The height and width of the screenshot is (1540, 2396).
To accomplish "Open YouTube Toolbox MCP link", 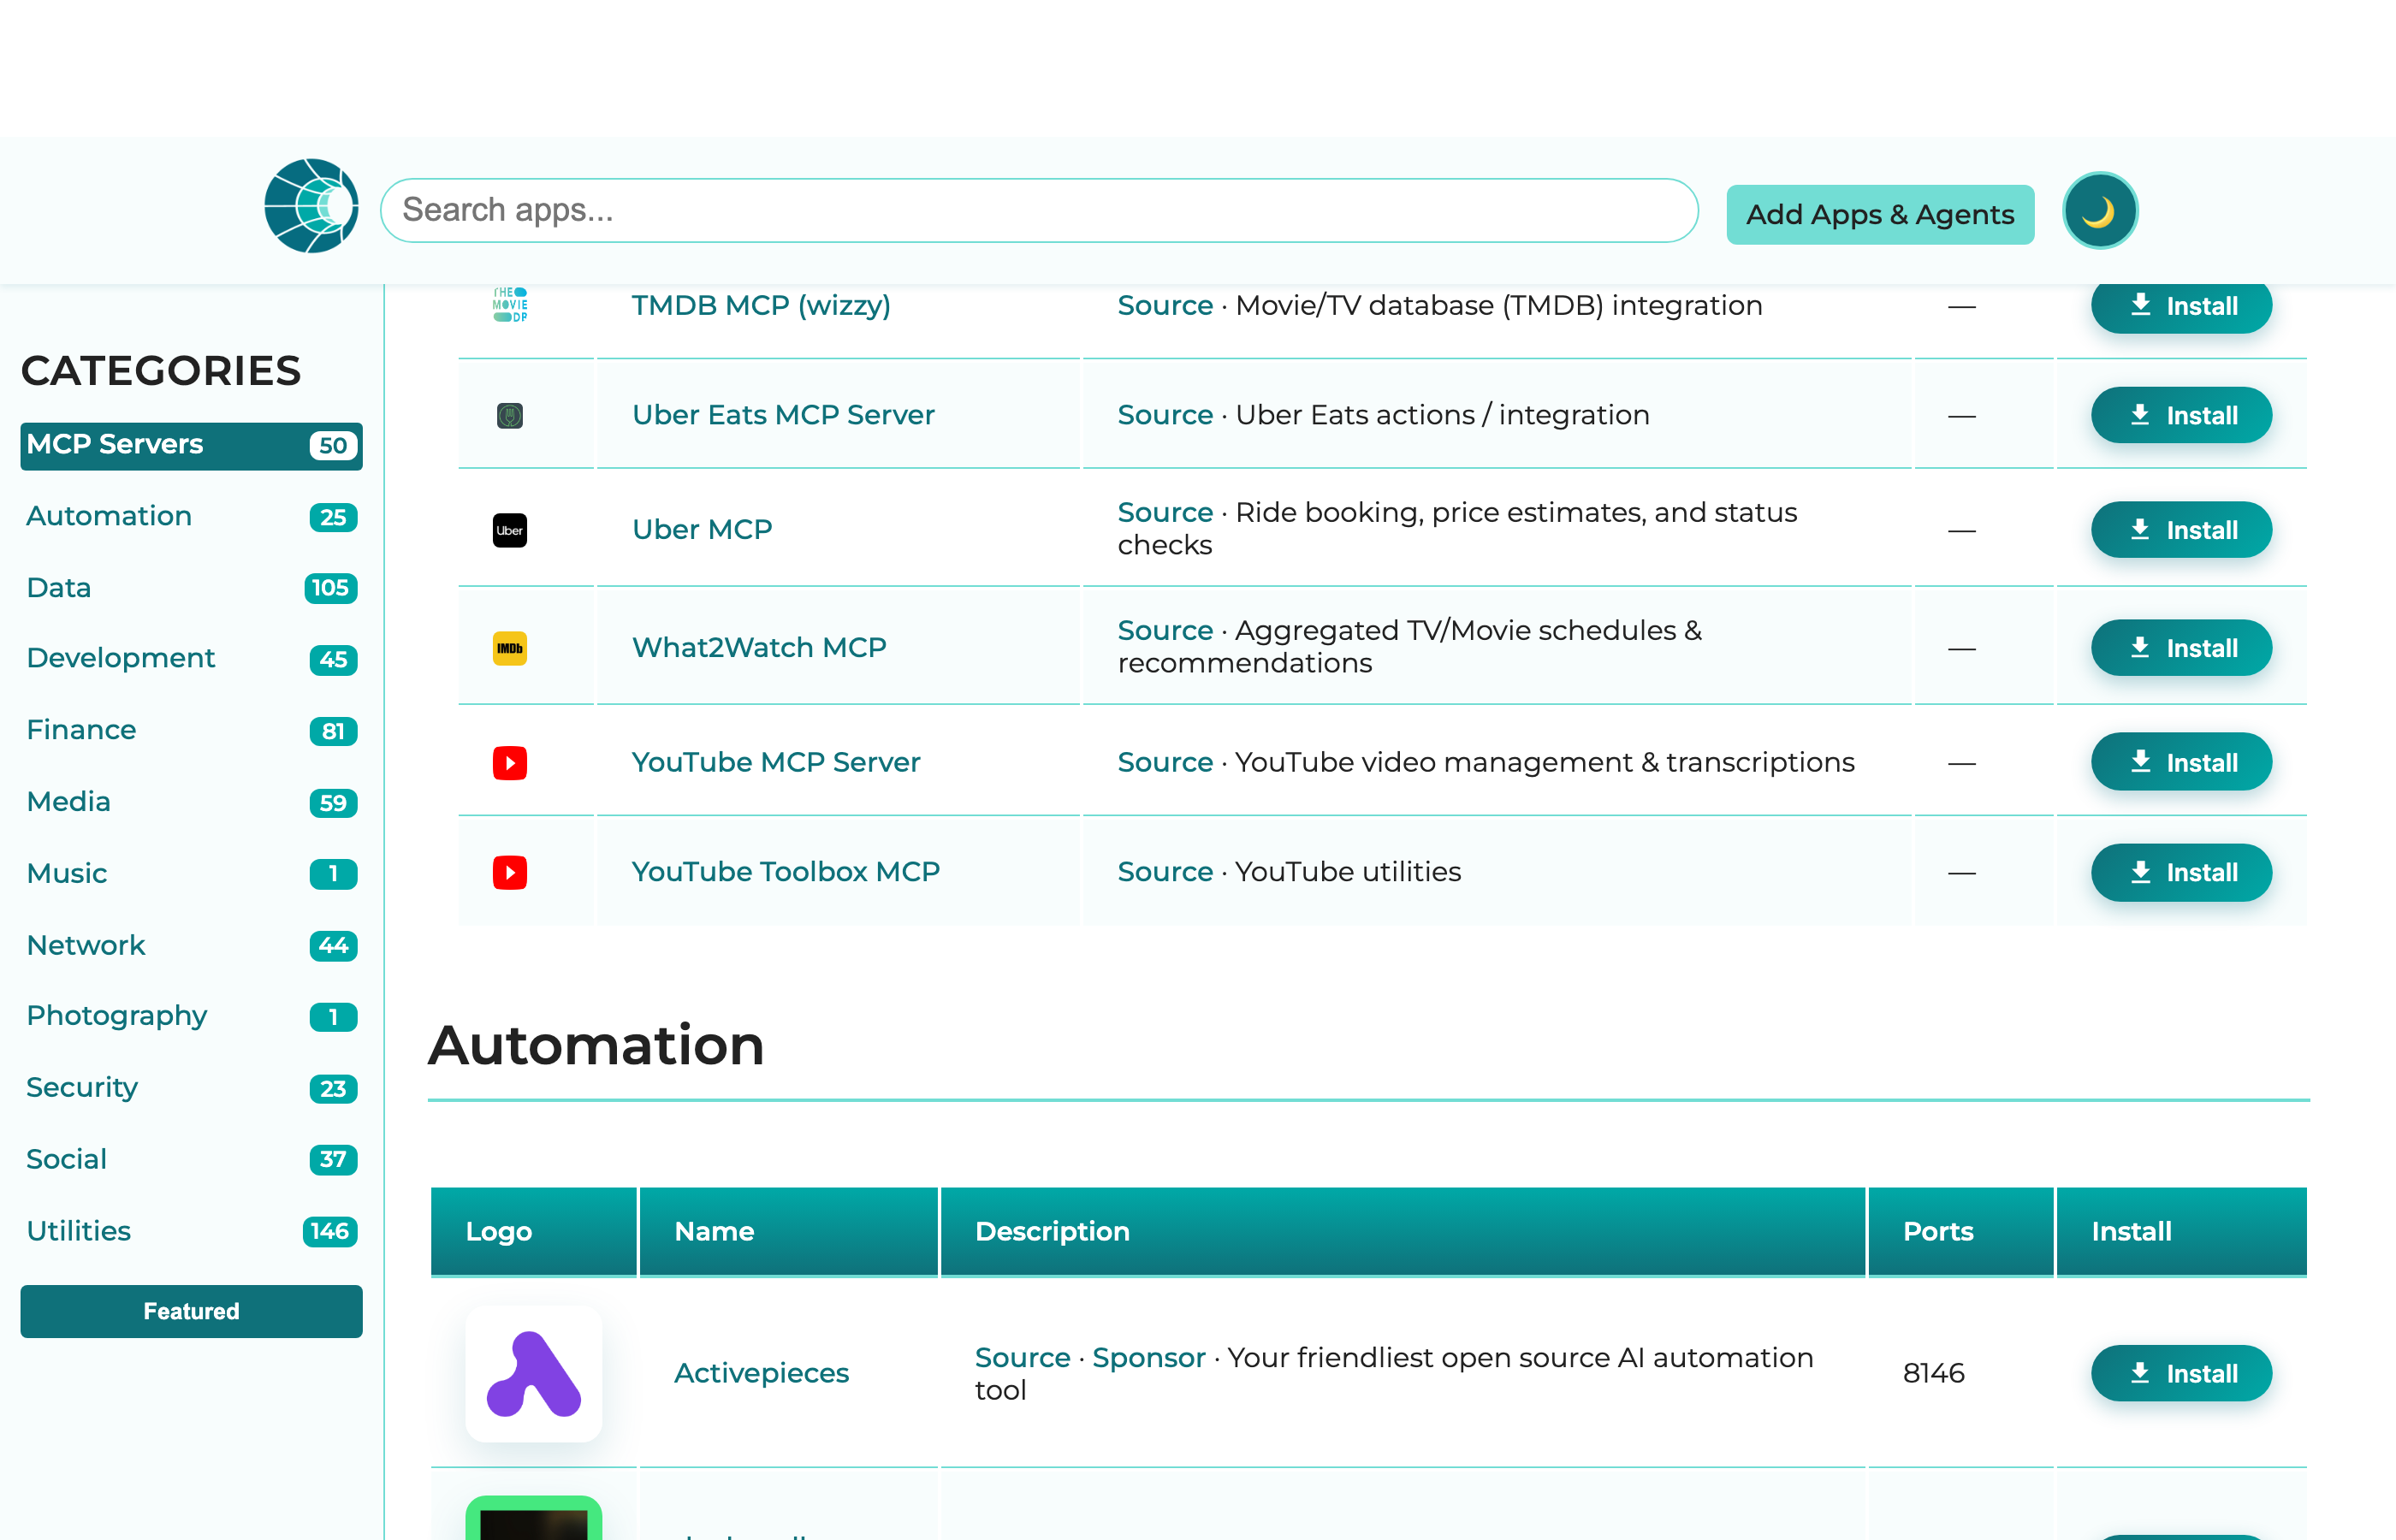I will [x=786, y=872].
